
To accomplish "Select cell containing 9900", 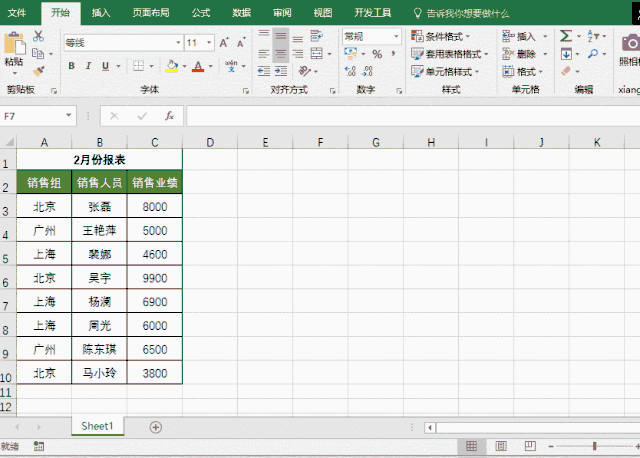I will click(x=155, y=278).
